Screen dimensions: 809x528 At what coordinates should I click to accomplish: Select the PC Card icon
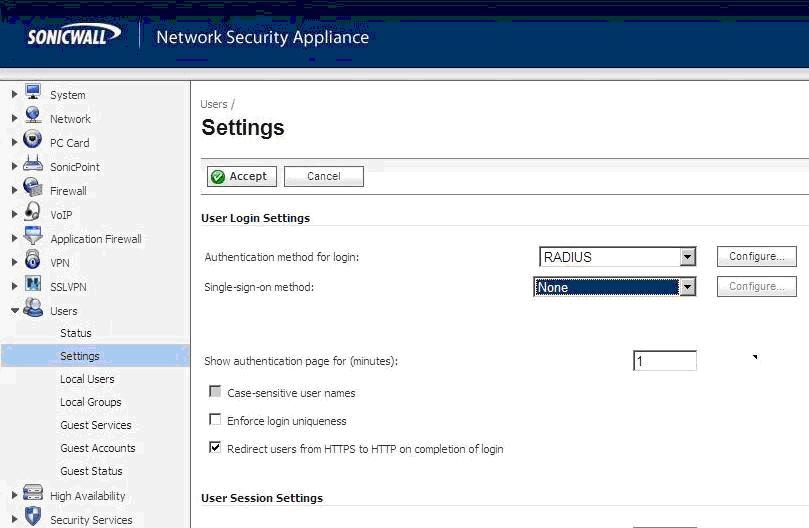point(33,141)
